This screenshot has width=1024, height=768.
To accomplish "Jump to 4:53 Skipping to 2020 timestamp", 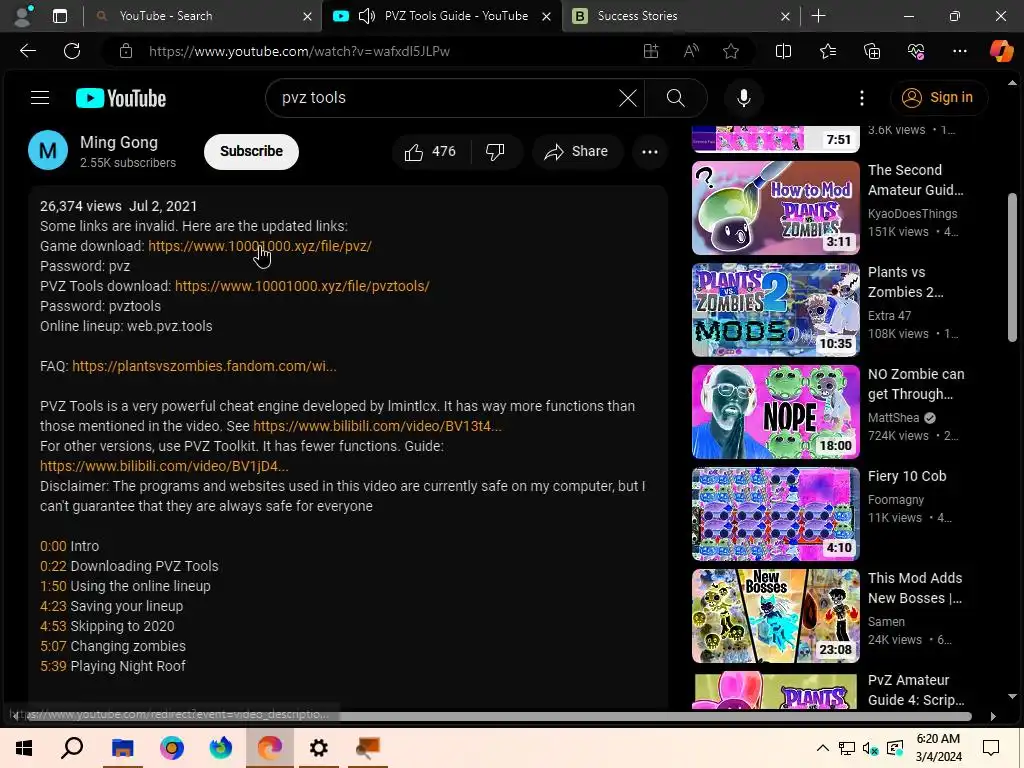I will click(x=53, y=626).
